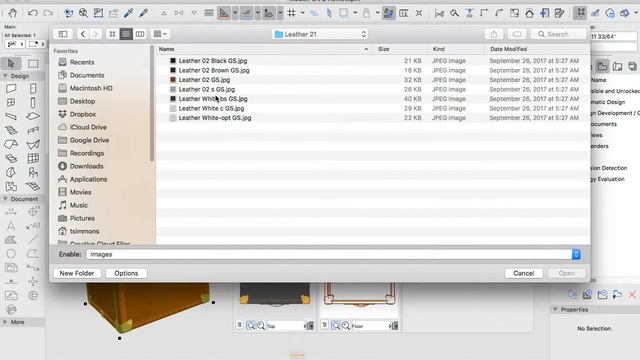640x360 pixels.
Task: Select Leather 02 Brown GS.jpg file
Action: click(373, 70)
